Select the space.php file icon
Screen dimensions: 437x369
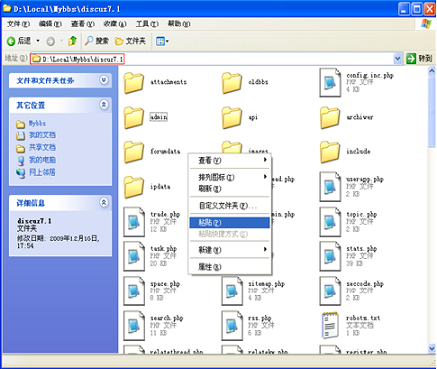point(134,291)
